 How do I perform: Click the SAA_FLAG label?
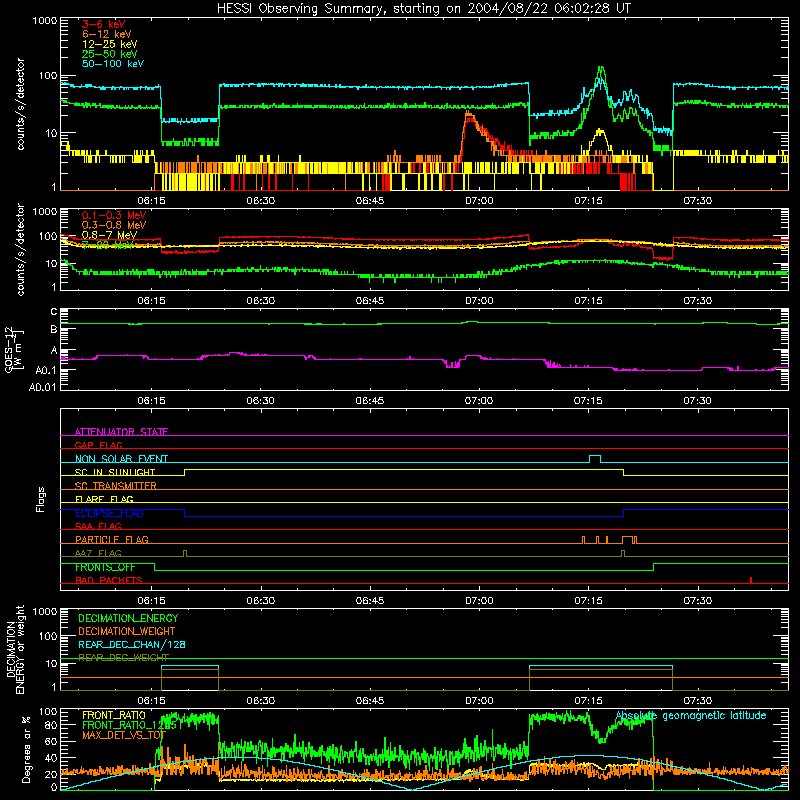click(x=98, y=526)
